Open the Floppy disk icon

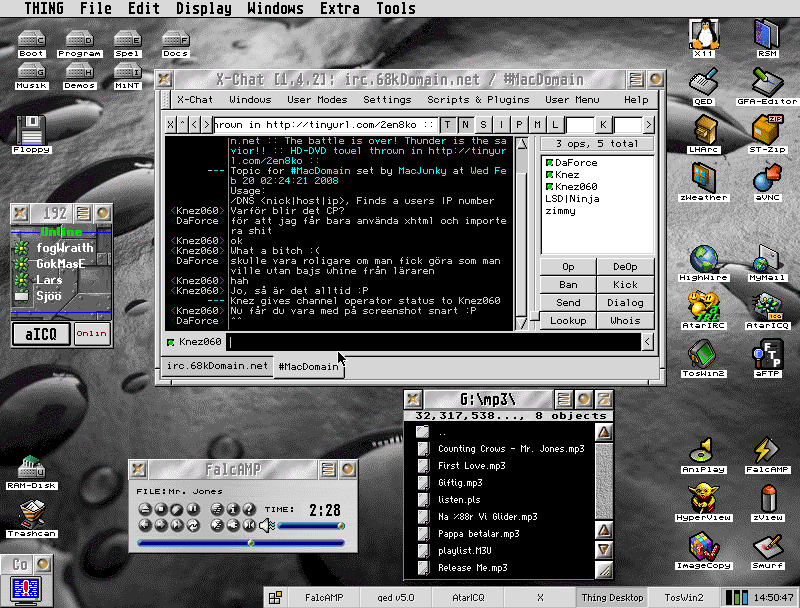click(x=32, y=134)
